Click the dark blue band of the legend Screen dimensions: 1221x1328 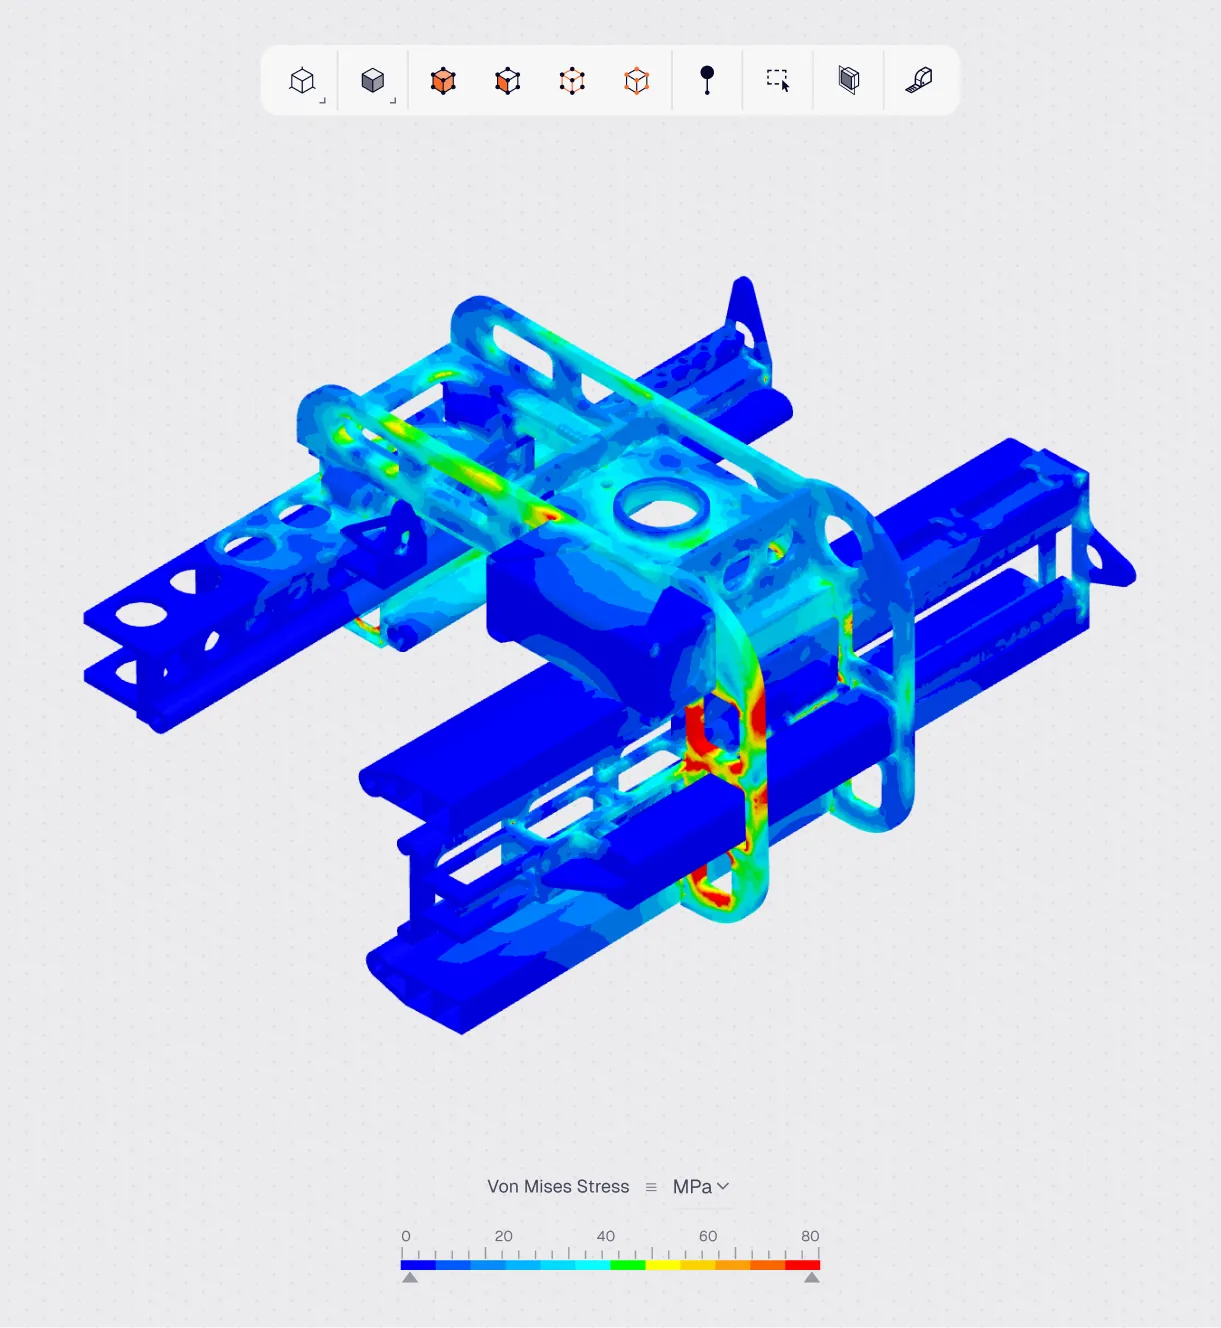coord(418,1265)
